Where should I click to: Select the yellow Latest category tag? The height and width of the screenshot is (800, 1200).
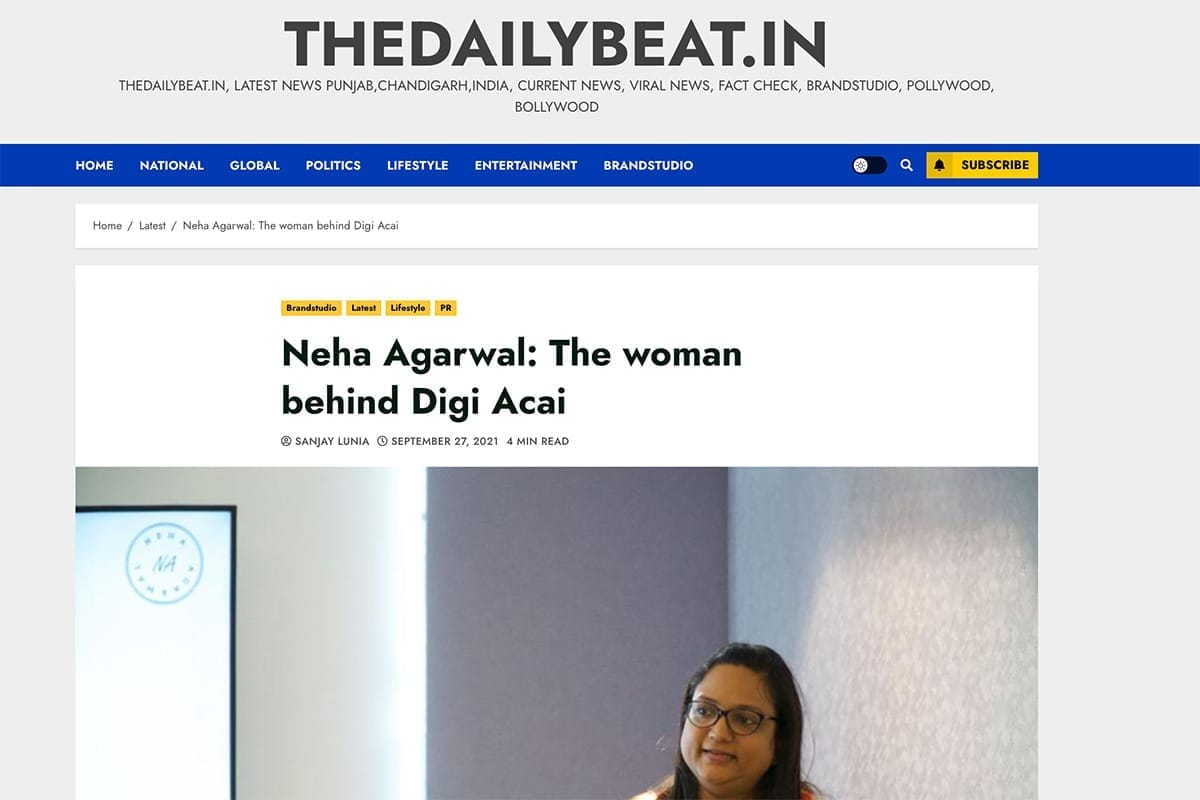(x=364, y=308)
